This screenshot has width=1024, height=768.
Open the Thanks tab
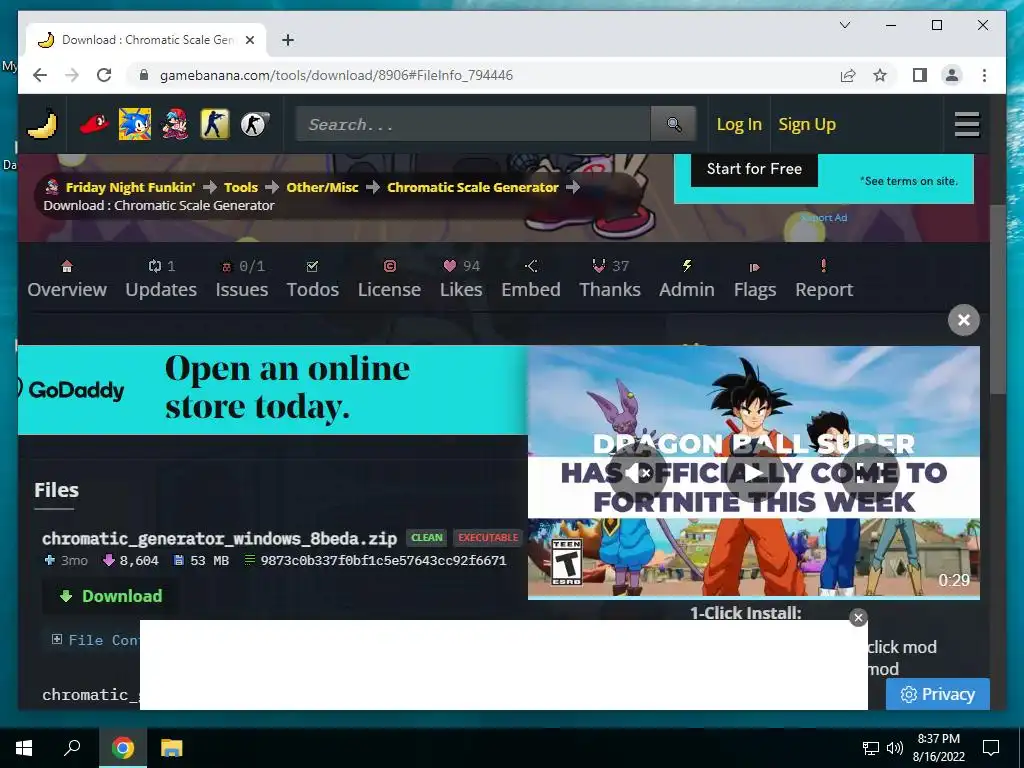pyautogui.click(x=610, y=279)
